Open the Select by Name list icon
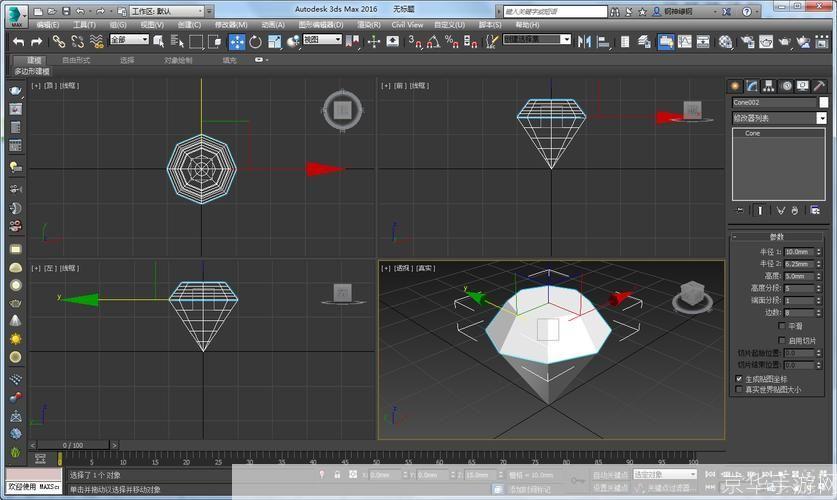The width and height of the screenshot is (837, 500). [177, 41]
